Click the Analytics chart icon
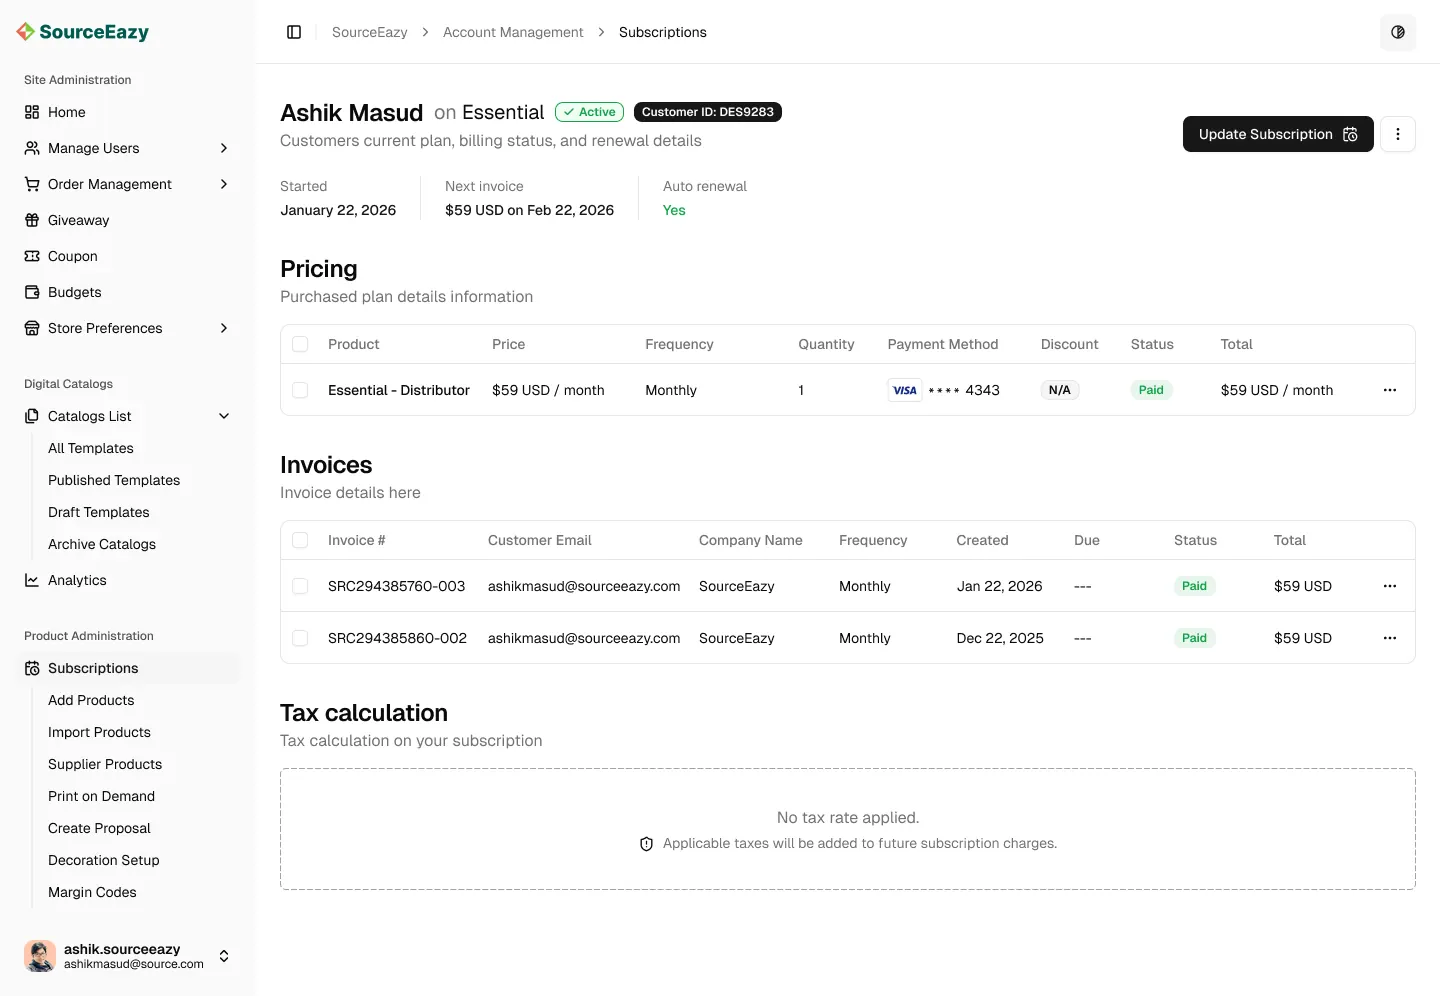The image size is (1440, 996). (x=32, y=580)
